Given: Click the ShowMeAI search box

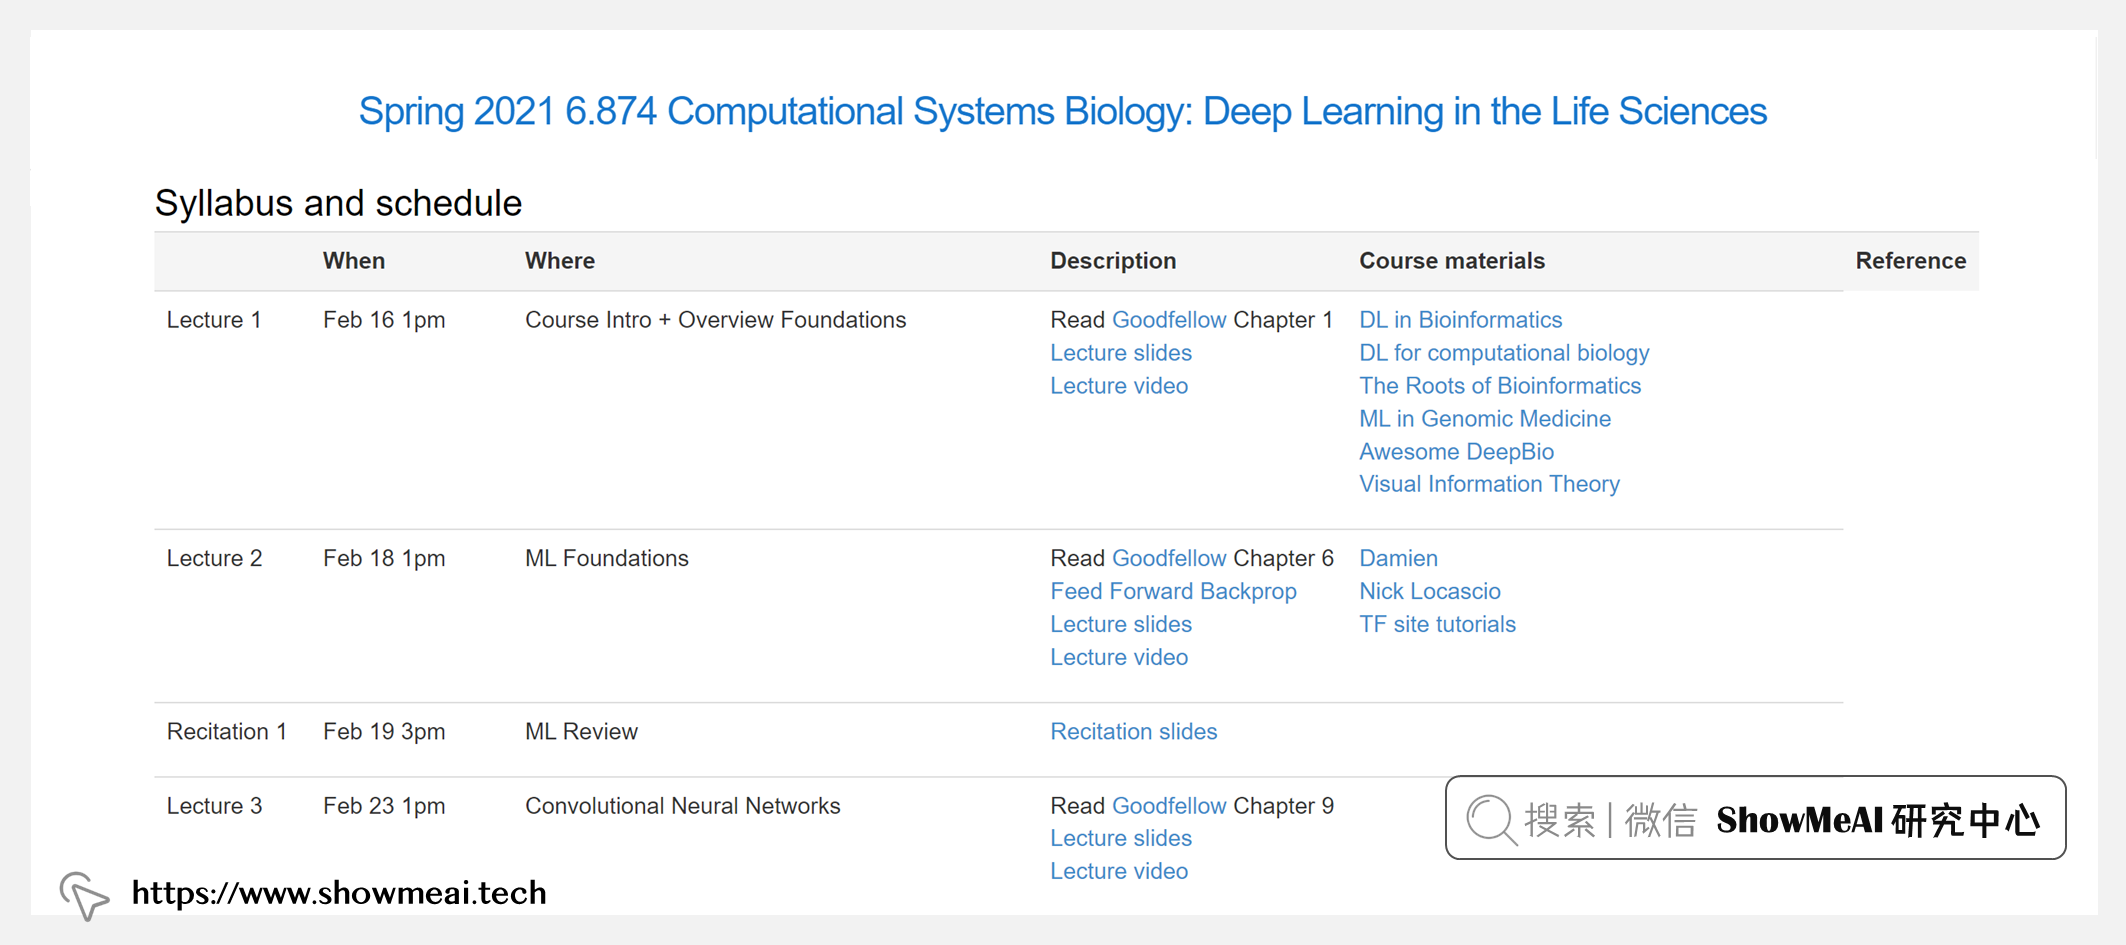Looking at the screenshot, I should [x=1755, y=818].
